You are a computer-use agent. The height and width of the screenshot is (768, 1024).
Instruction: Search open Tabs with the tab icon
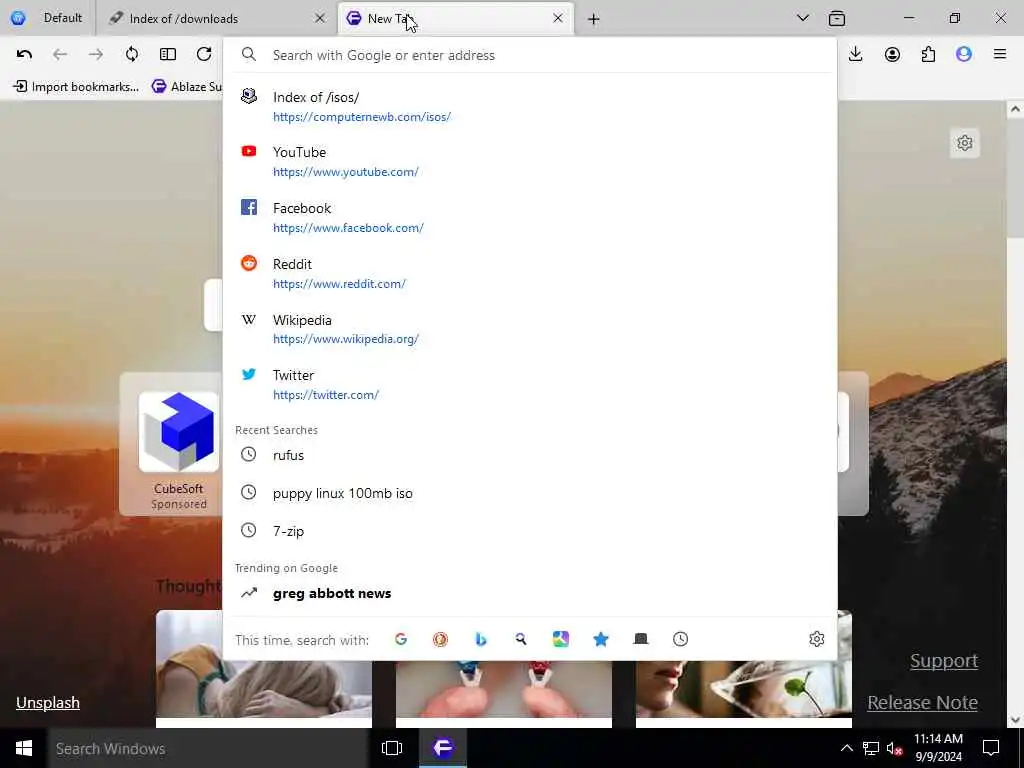click(x=641, y=639)
